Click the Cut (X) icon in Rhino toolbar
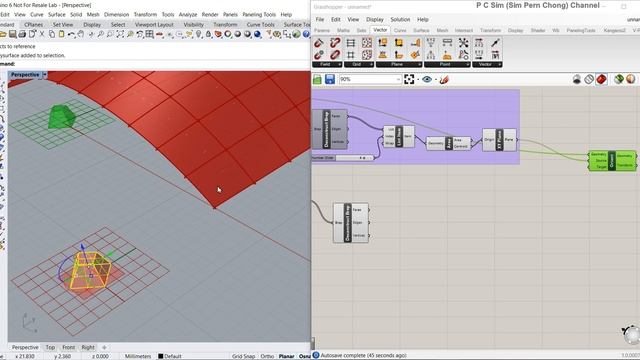Viewport: 640px width, 360px height. (x=42, y=34)
